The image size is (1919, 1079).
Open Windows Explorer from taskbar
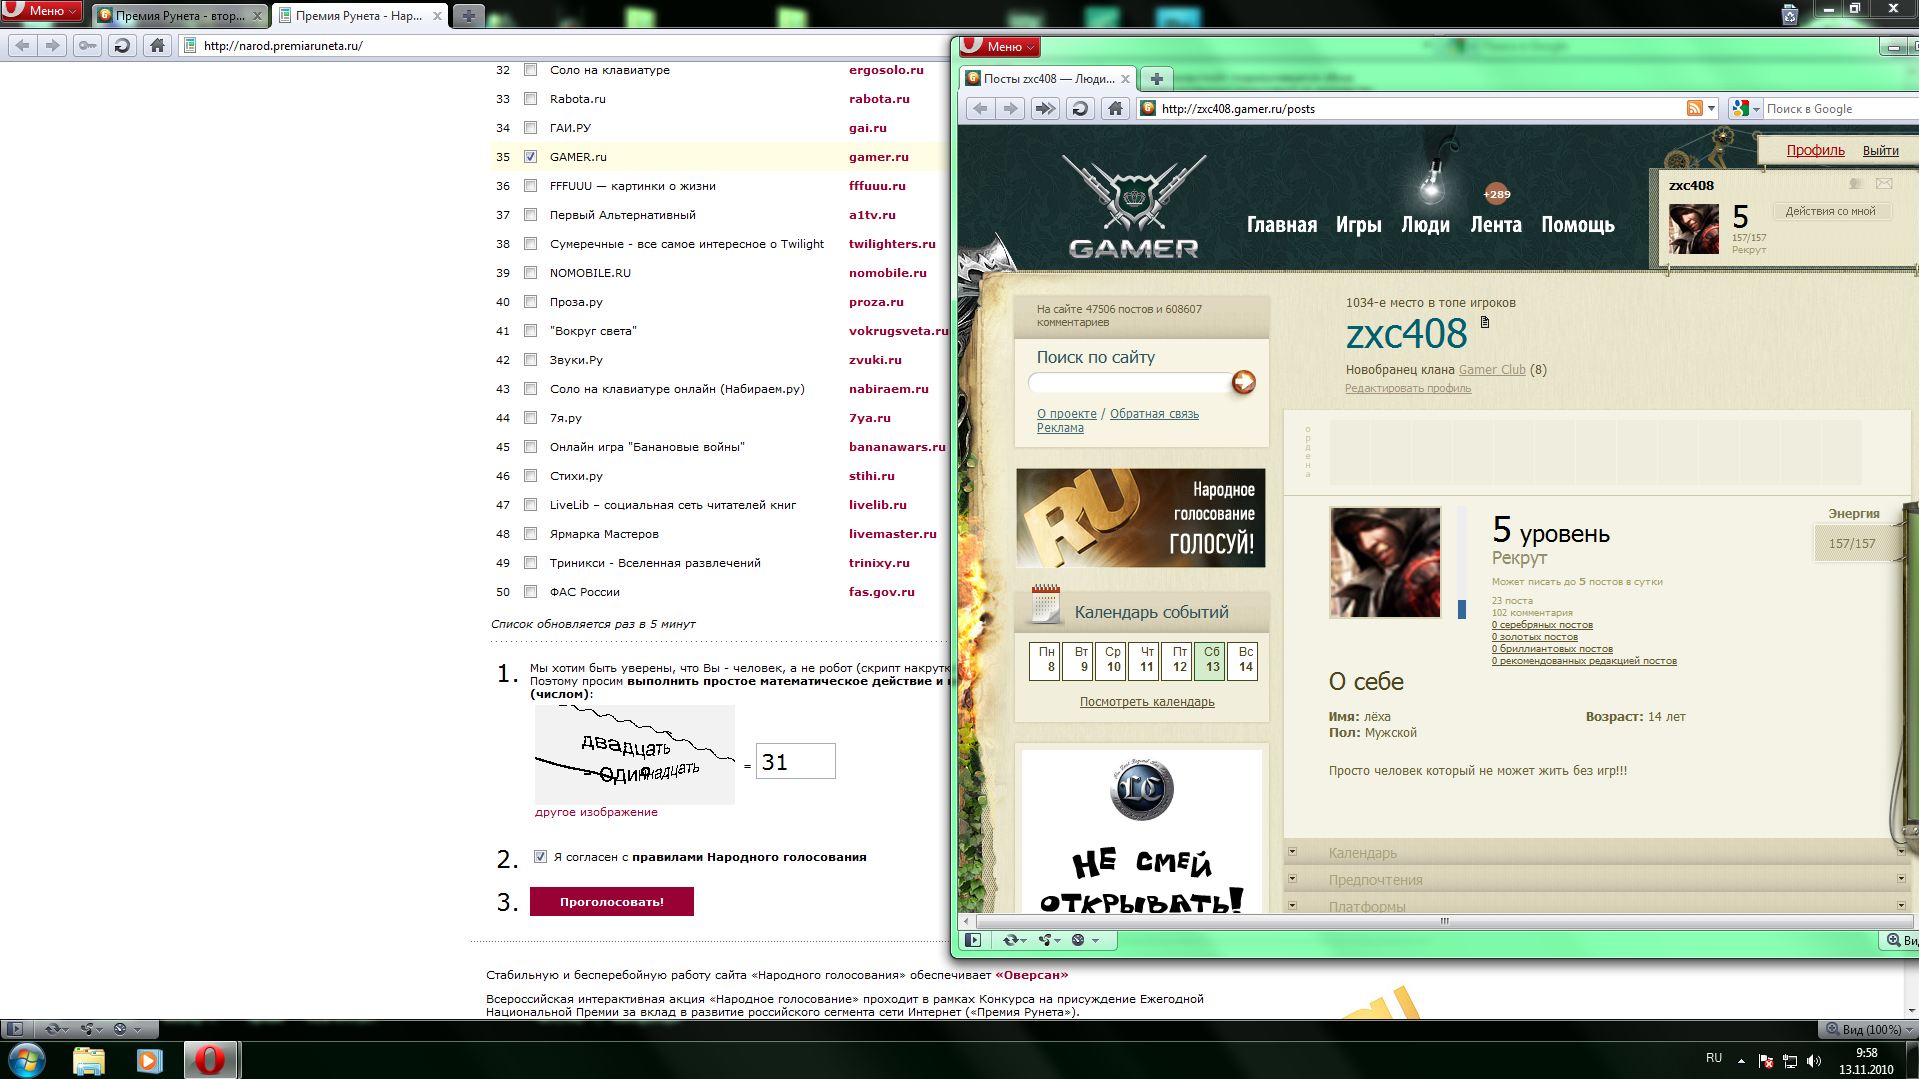(88, 1060)
